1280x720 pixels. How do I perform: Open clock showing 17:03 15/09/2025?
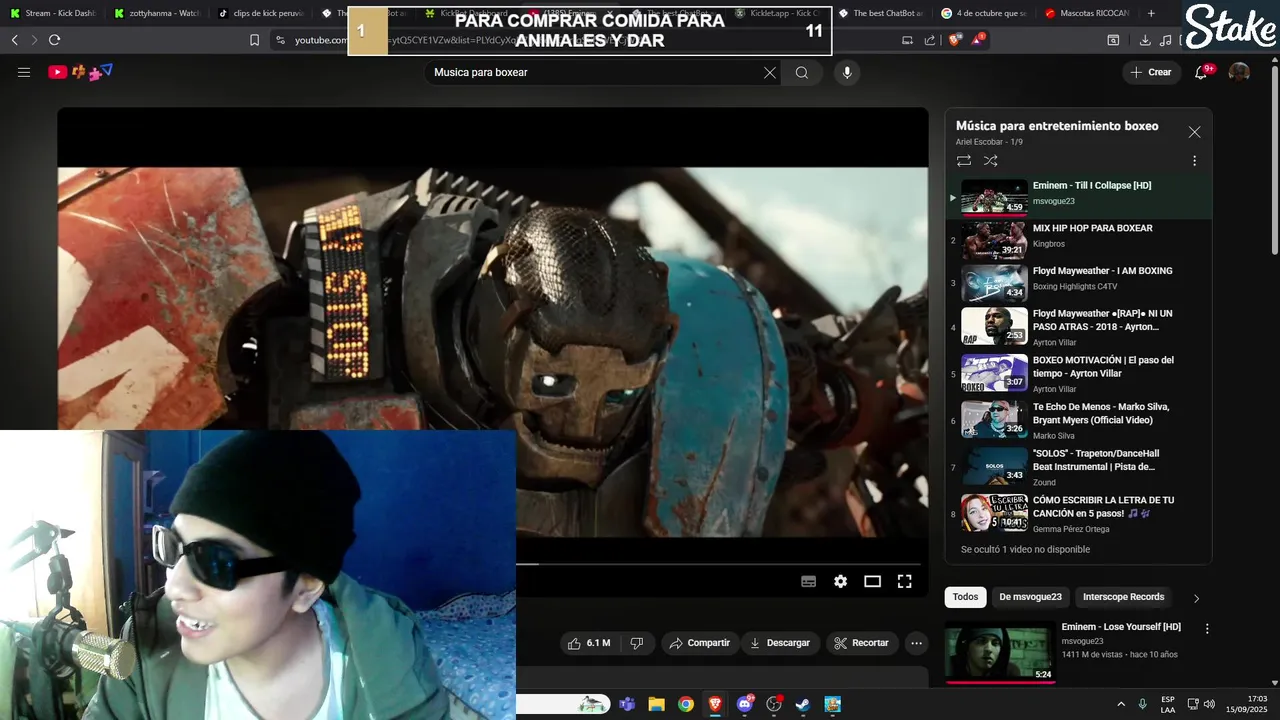tap(1248, 704)
